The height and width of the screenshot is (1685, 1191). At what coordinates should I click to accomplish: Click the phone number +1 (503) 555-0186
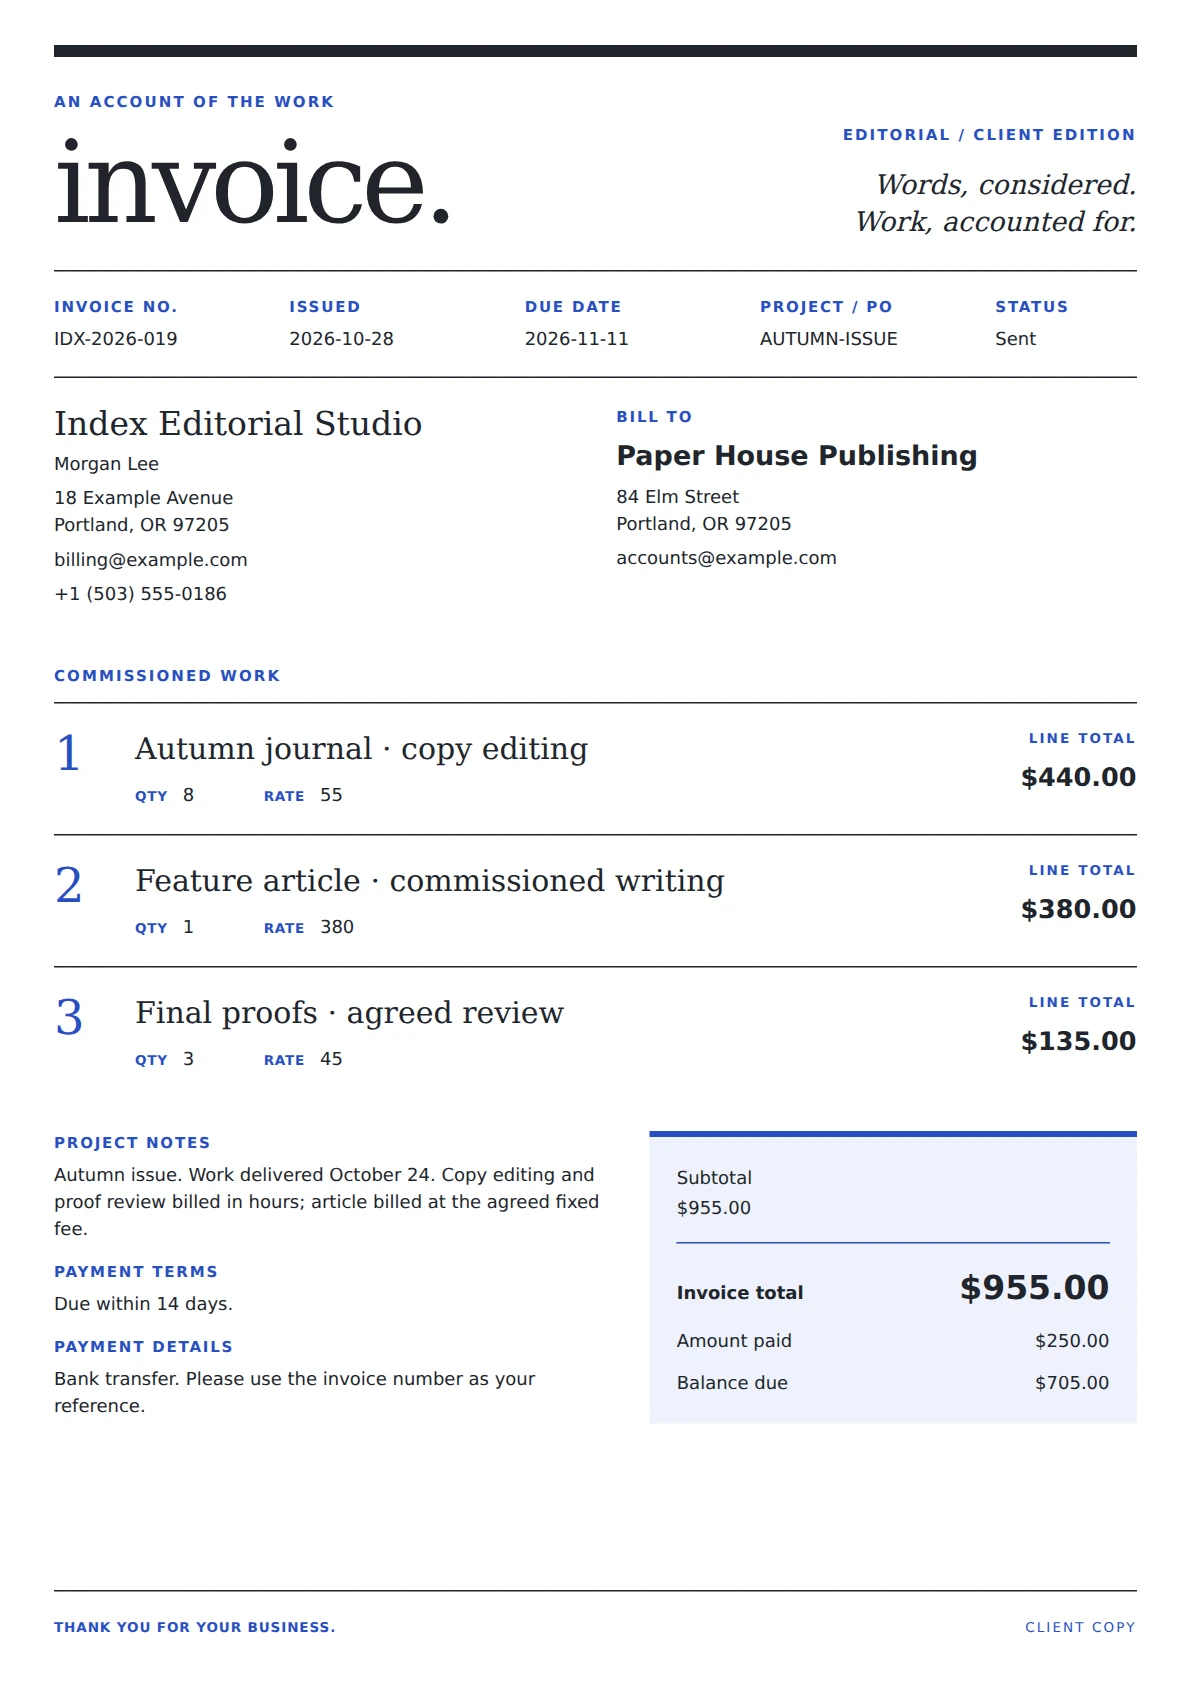pyautogui.click(x=140, y=594)
